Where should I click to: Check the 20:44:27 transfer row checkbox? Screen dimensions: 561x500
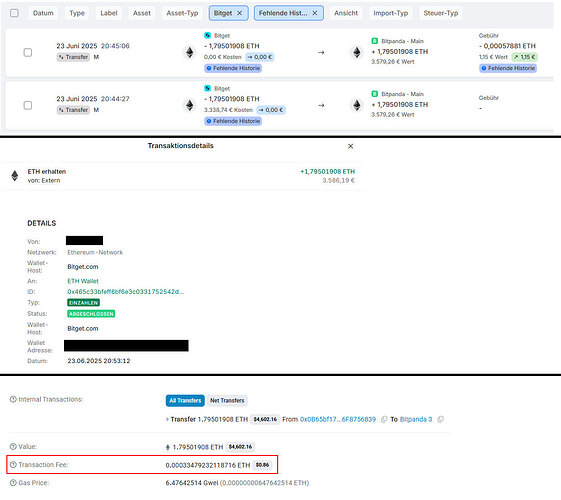click(28, 106)
